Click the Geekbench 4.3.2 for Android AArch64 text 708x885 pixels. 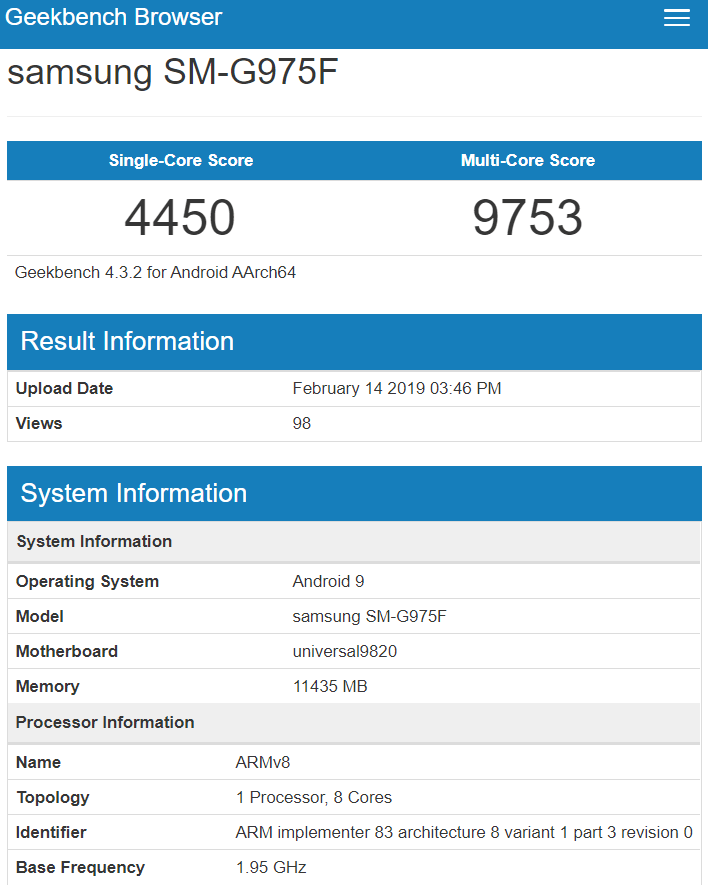coord(155,273)
